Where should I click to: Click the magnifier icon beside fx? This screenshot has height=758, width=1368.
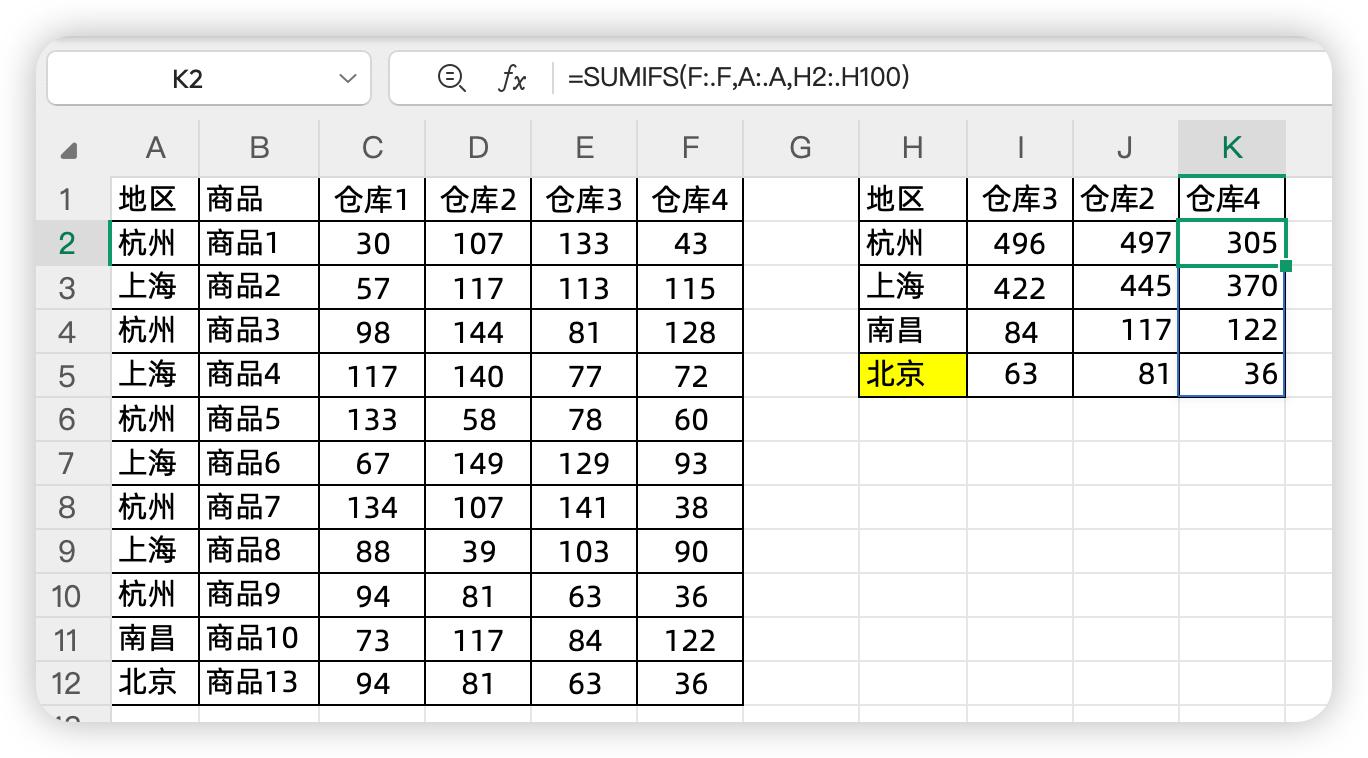pos(452,77)
